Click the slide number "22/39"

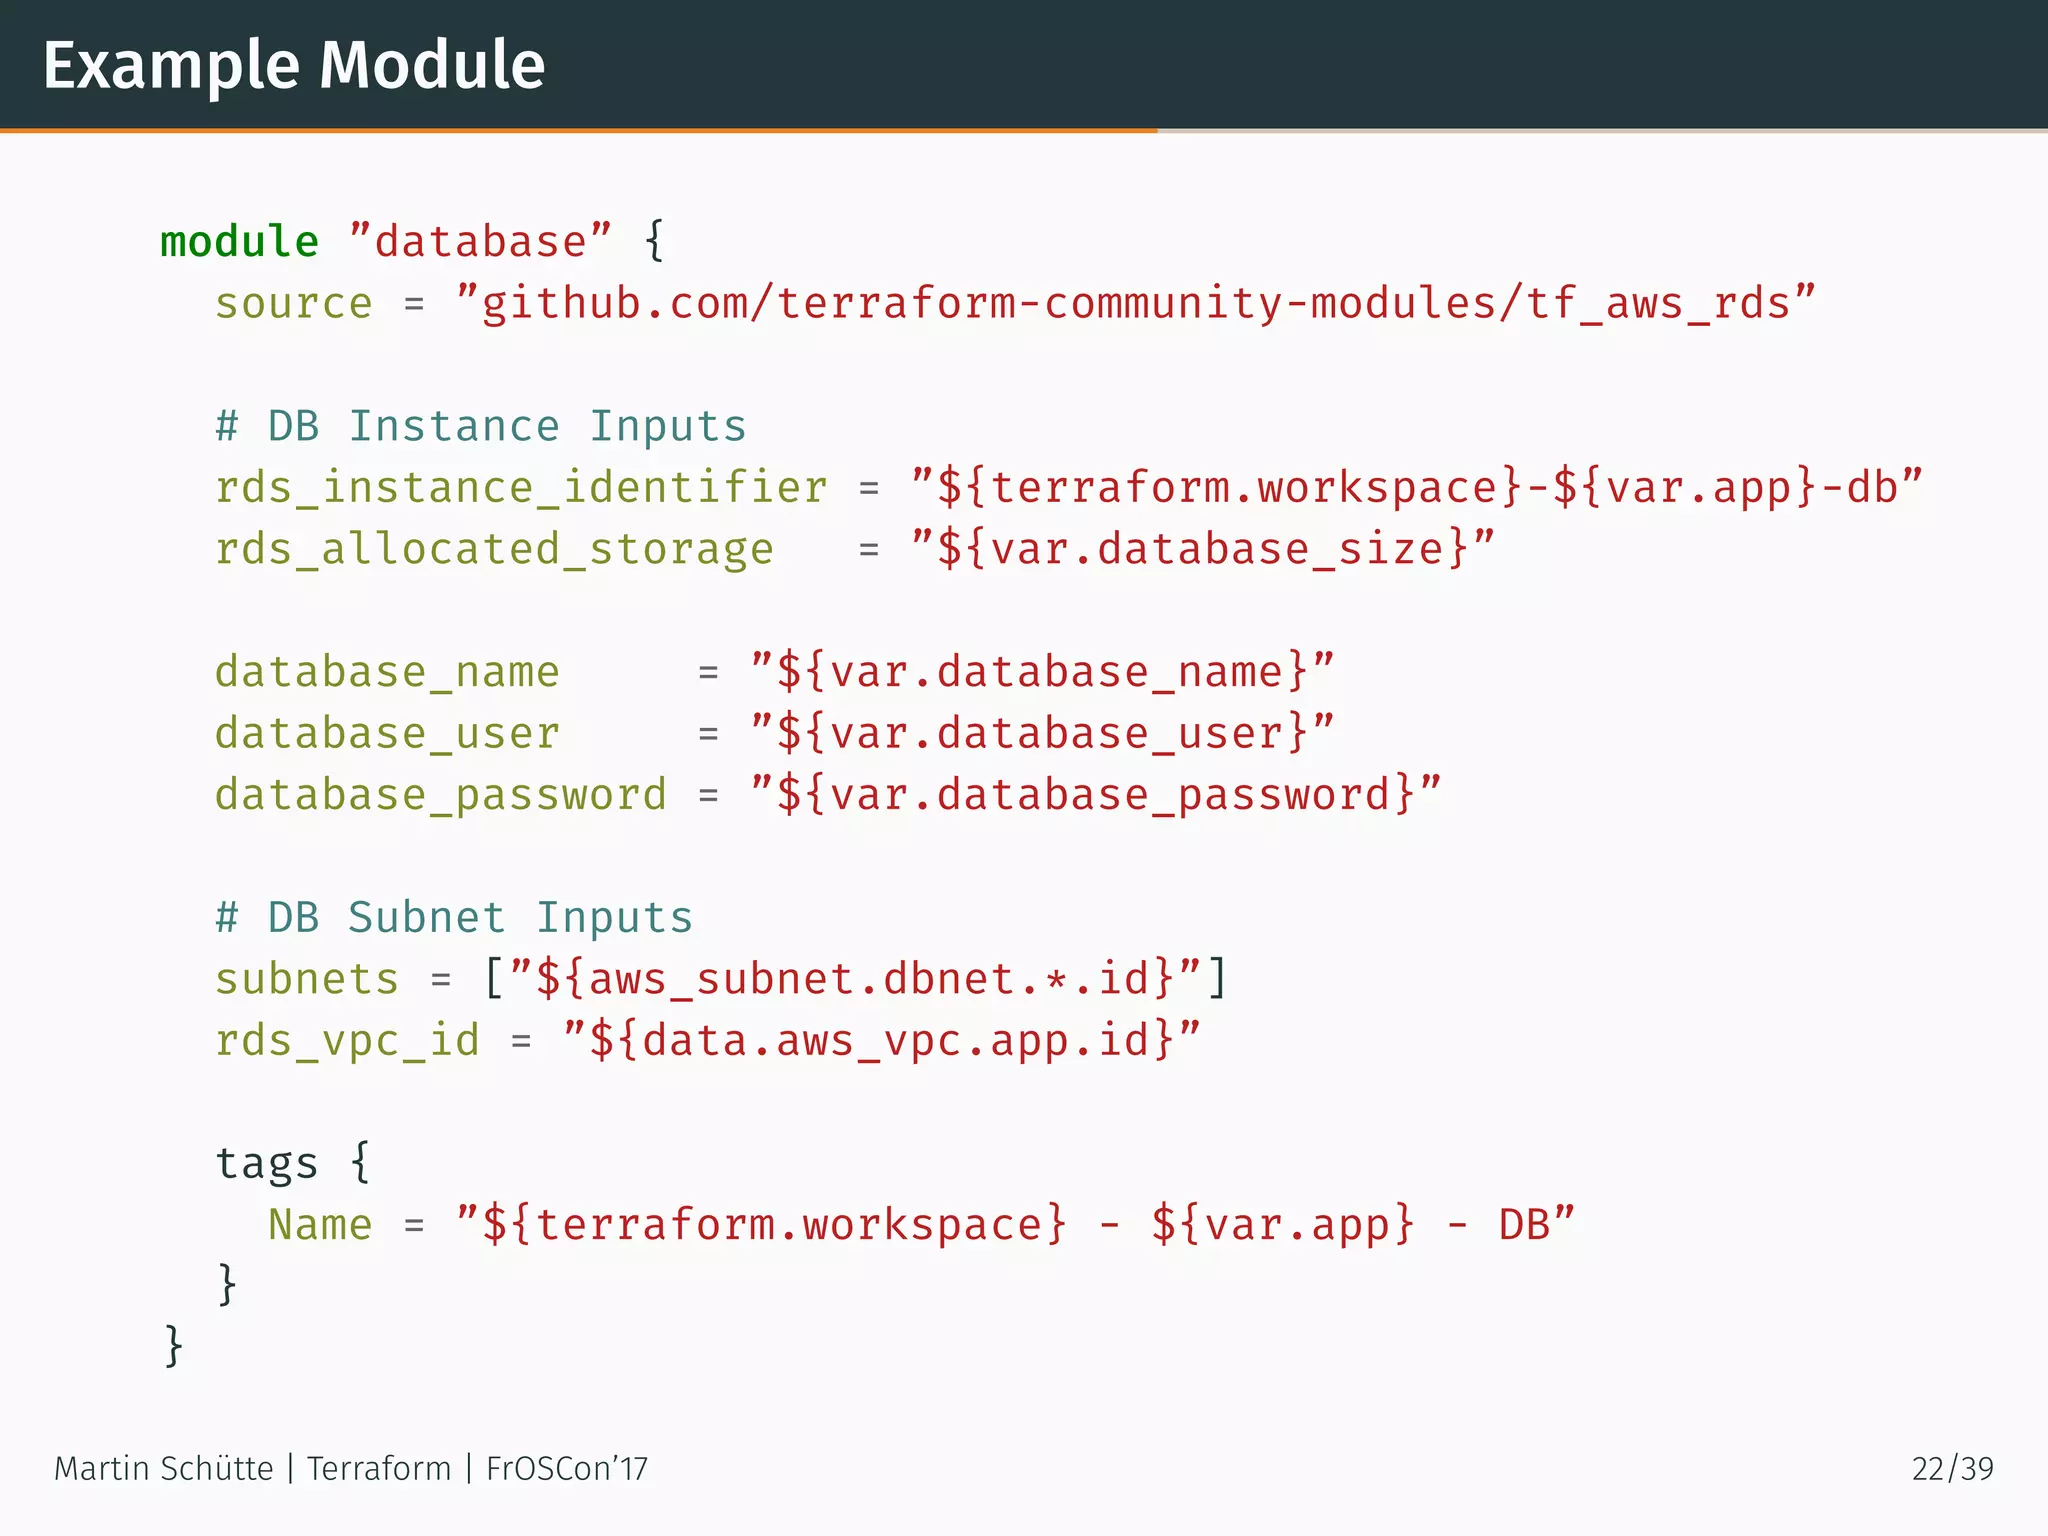[1952, 1469]
